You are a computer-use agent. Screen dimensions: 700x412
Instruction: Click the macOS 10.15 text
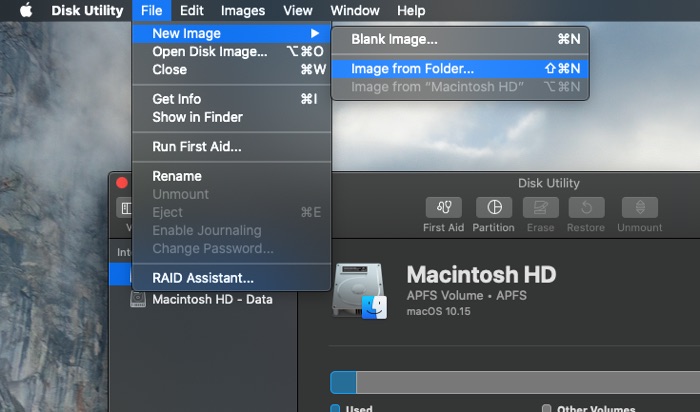click(438, 311)
